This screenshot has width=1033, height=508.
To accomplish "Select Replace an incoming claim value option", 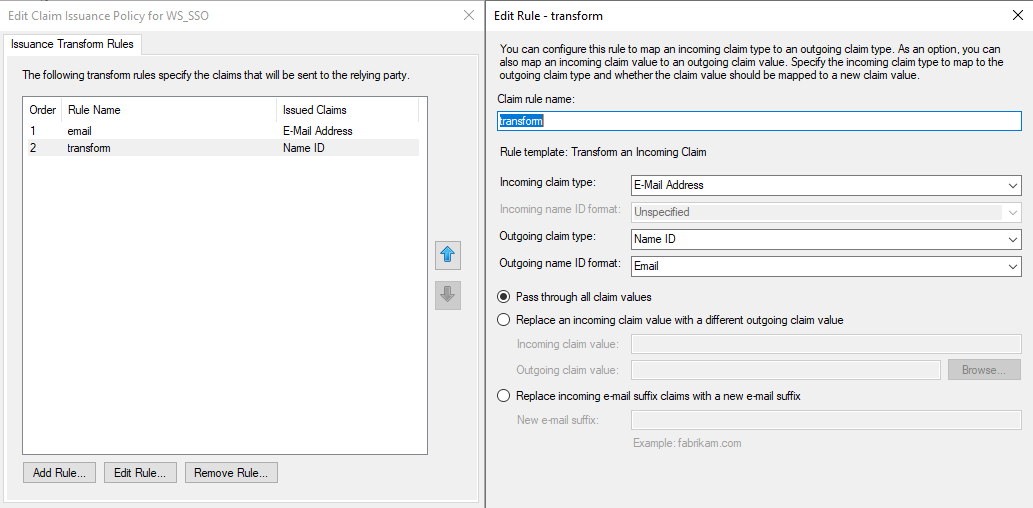I will tap(504, 320).
